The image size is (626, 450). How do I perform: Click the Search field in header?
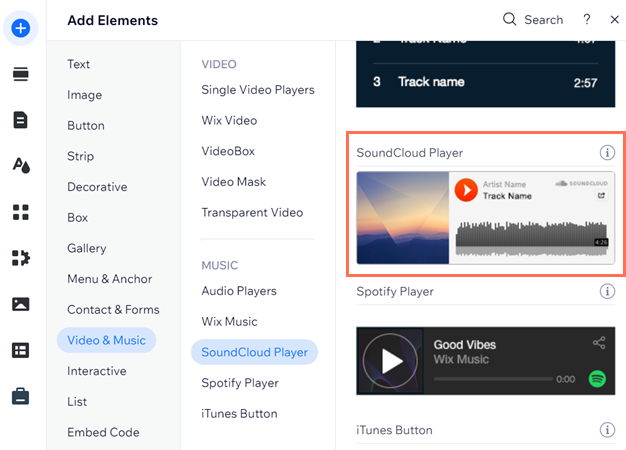pos(533,19)
